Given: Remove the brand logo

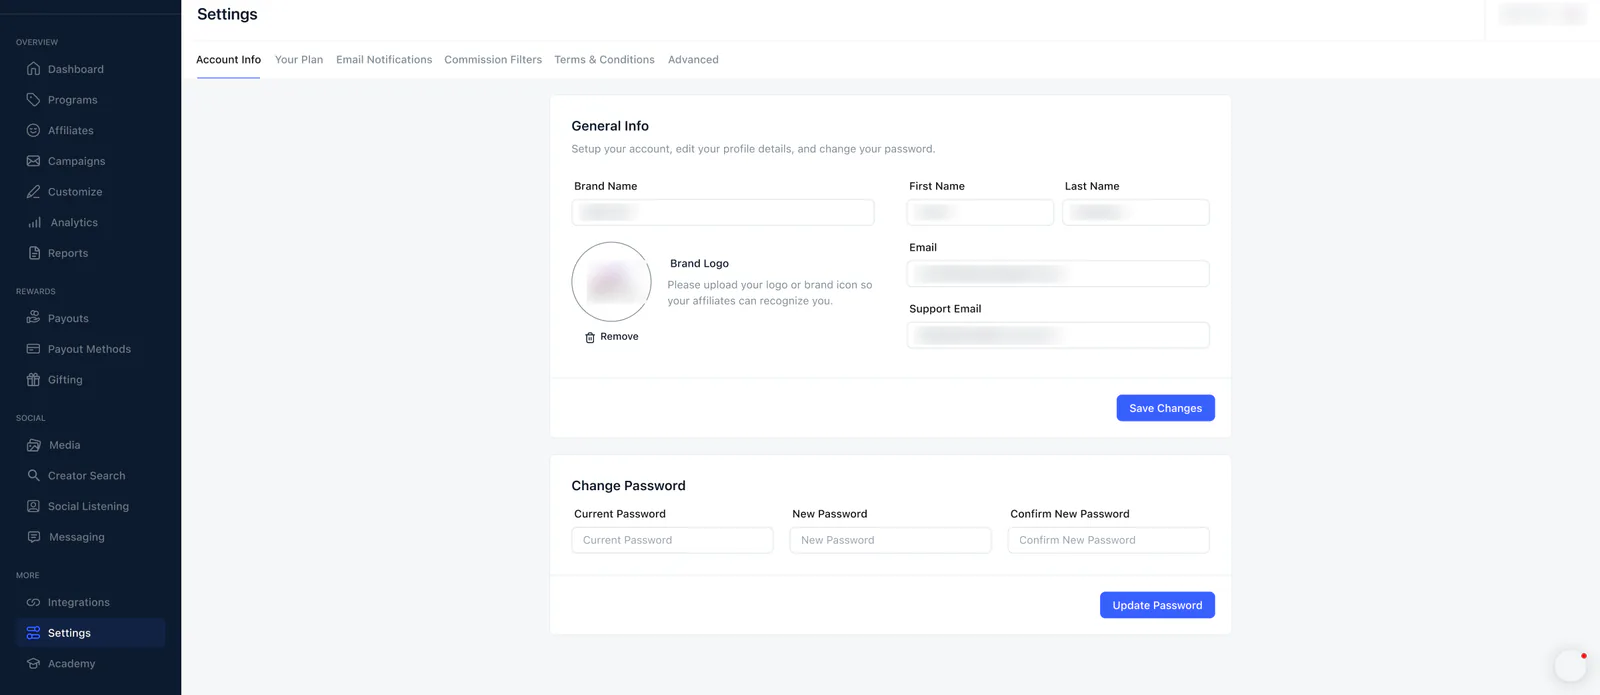Looking at the screenshot, I should (611, 337).
